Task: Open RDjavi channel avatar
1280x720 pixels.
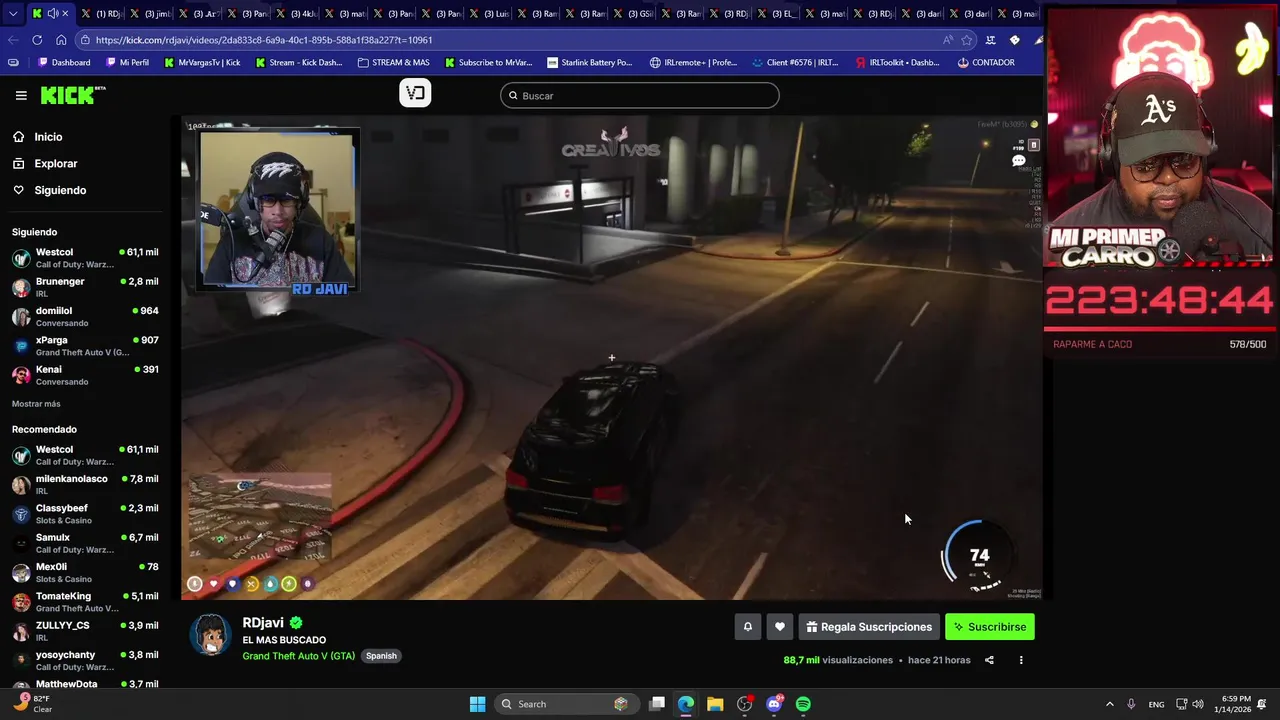Action: click(211, 635)
